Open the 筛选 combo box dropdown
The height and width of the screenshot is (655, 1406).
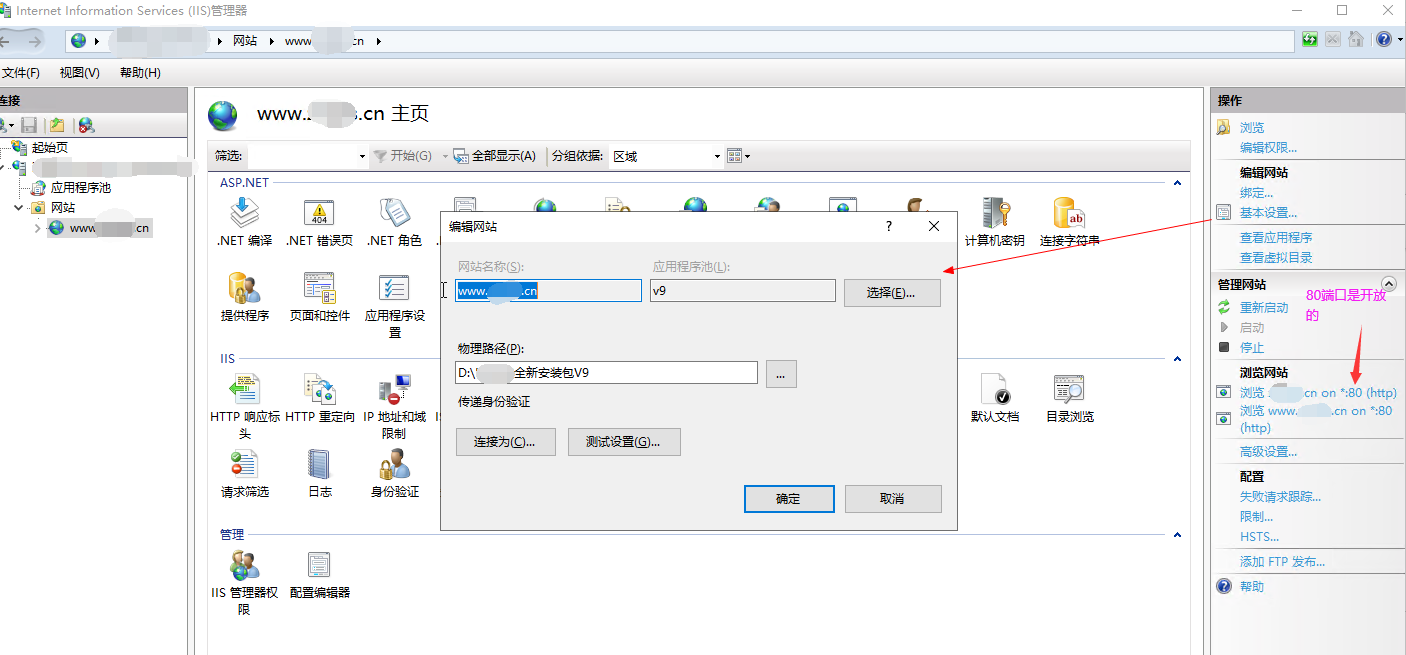pos(362,156)
